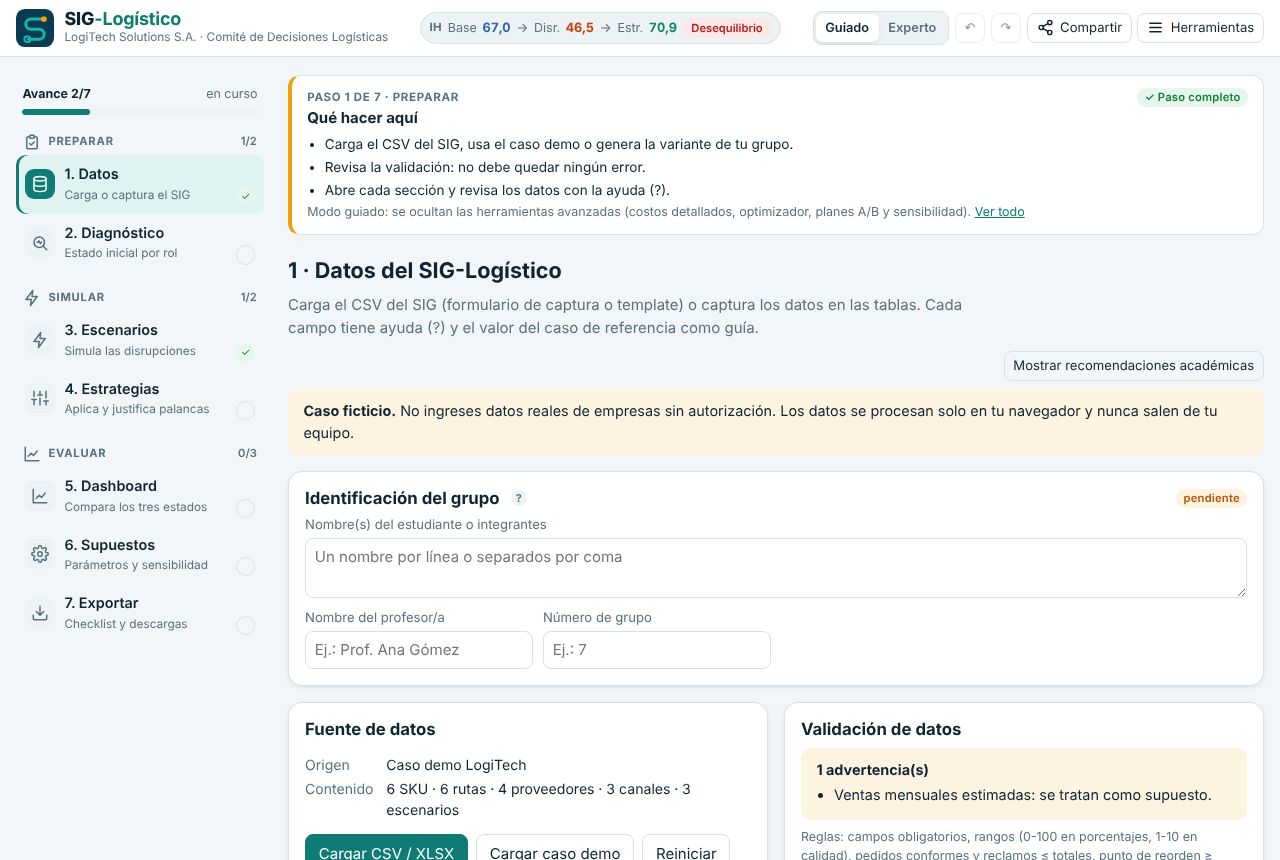Click the lightning icon for 3. Escenarios
Screen dimensions: 1280x860
[x=40, y=340]
